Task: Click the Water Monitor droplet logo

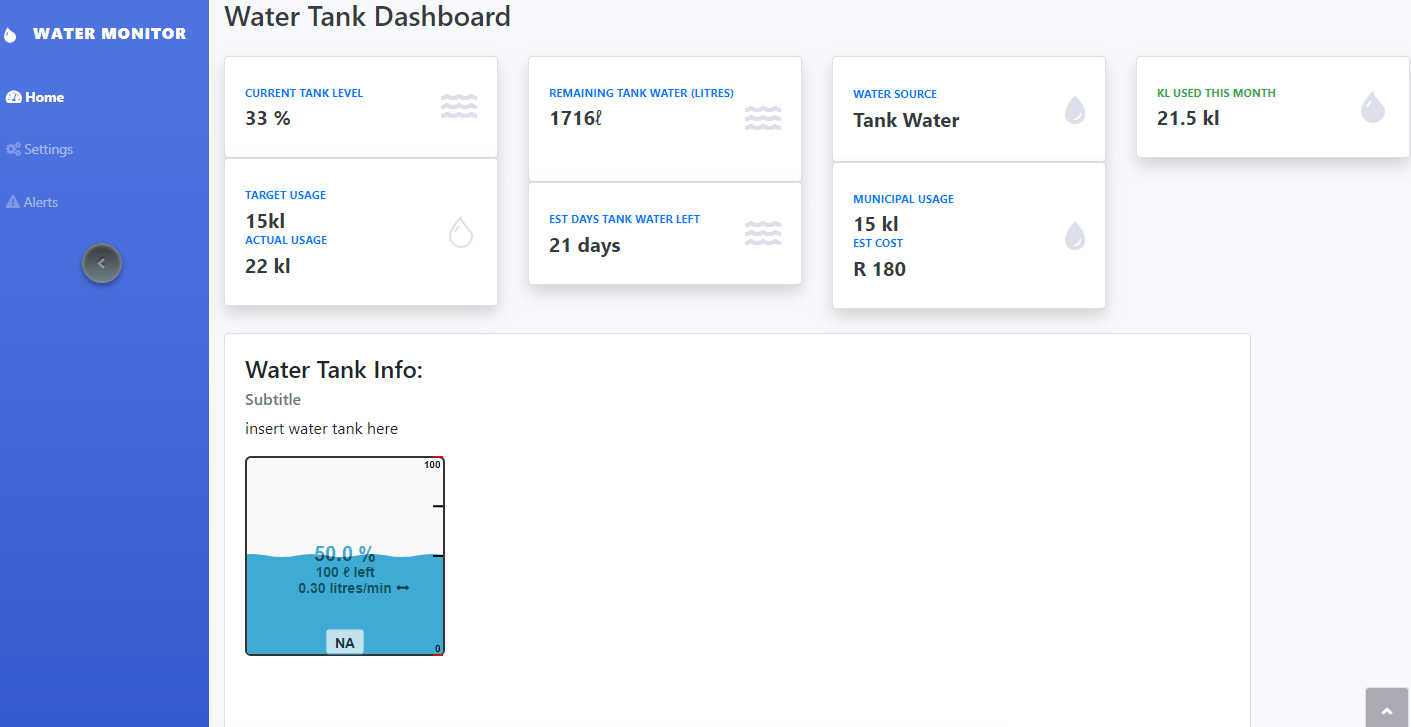Action: point(11,33)
